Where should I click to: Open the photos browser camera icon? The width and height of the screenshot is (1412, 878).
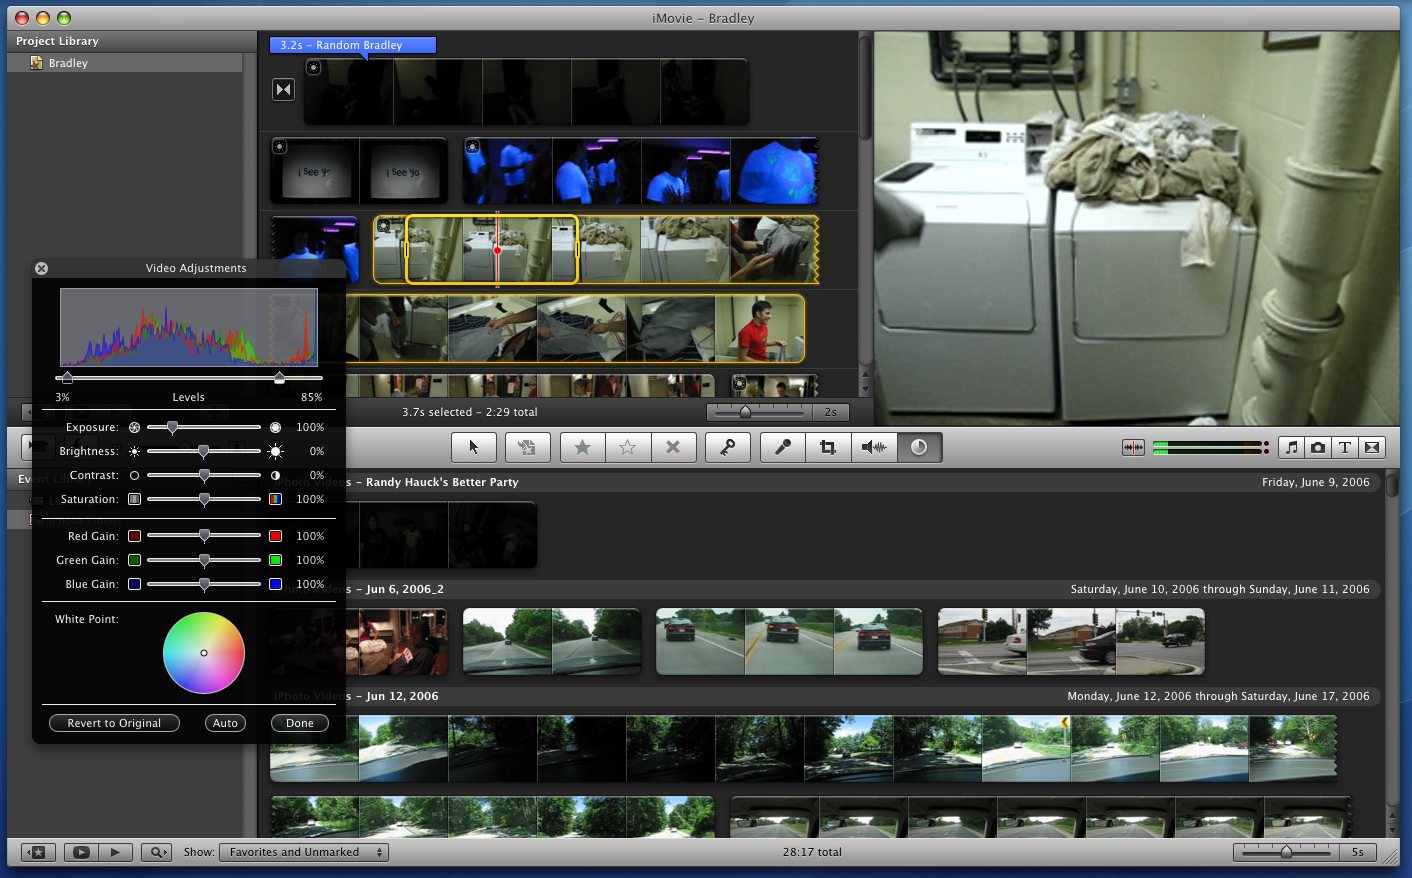tap(1318, 447)
